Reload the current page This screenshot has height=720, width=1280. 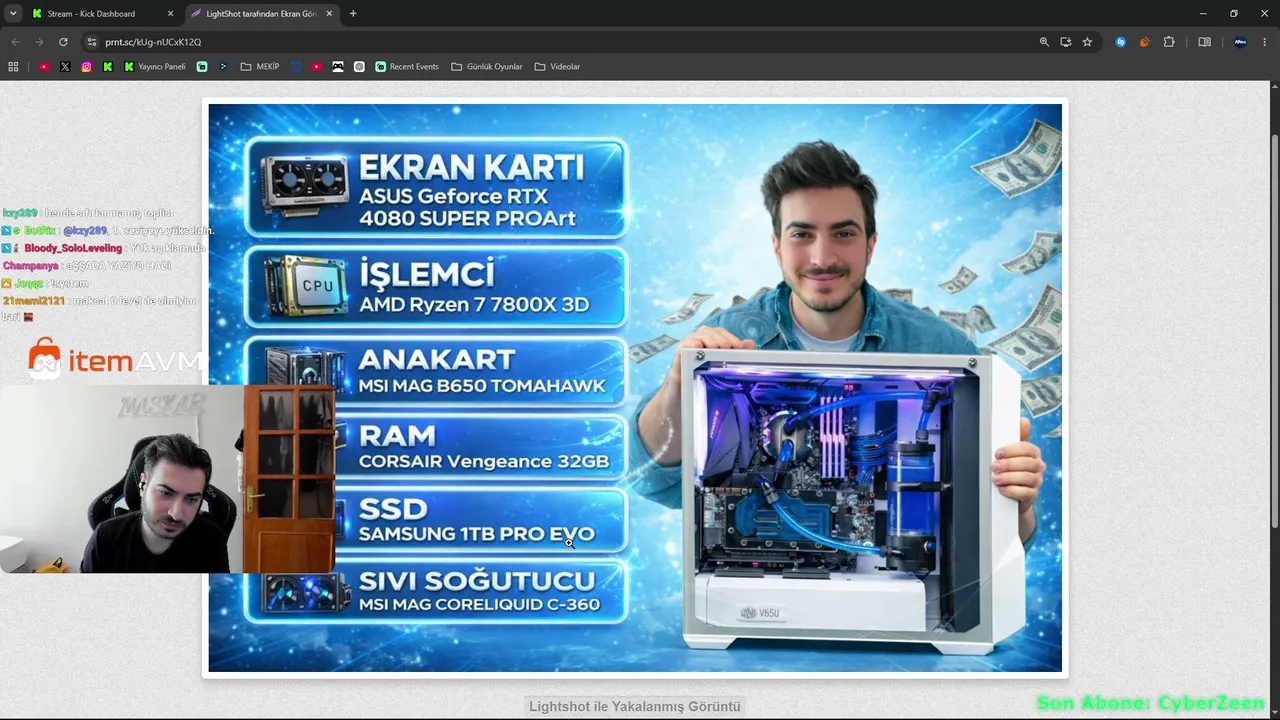63,42
